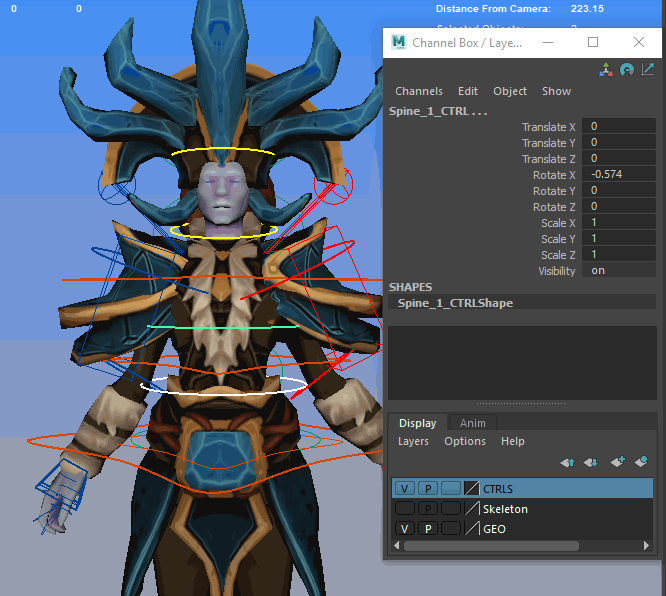Open the Edit menu
The image size is (666, 596).
point(468,91)
